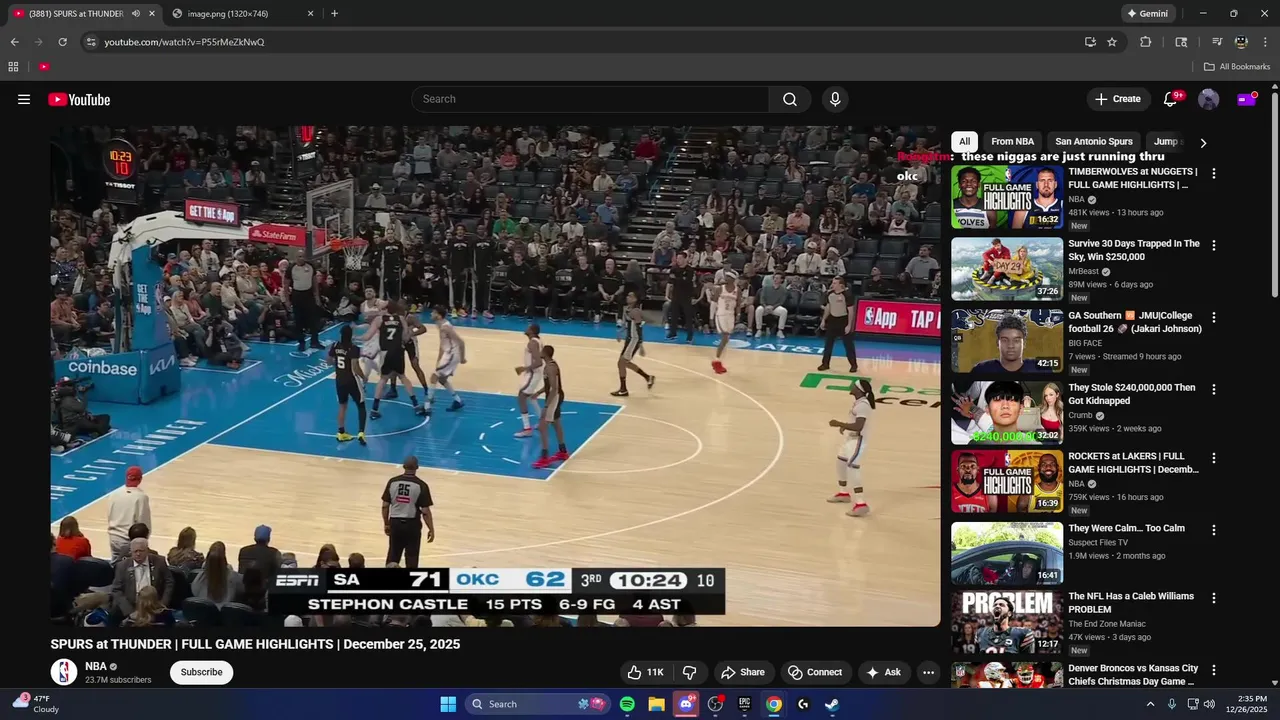
Task: Bookmark this page with the star
Action: pyautogui.click(x=1112, y=42)
